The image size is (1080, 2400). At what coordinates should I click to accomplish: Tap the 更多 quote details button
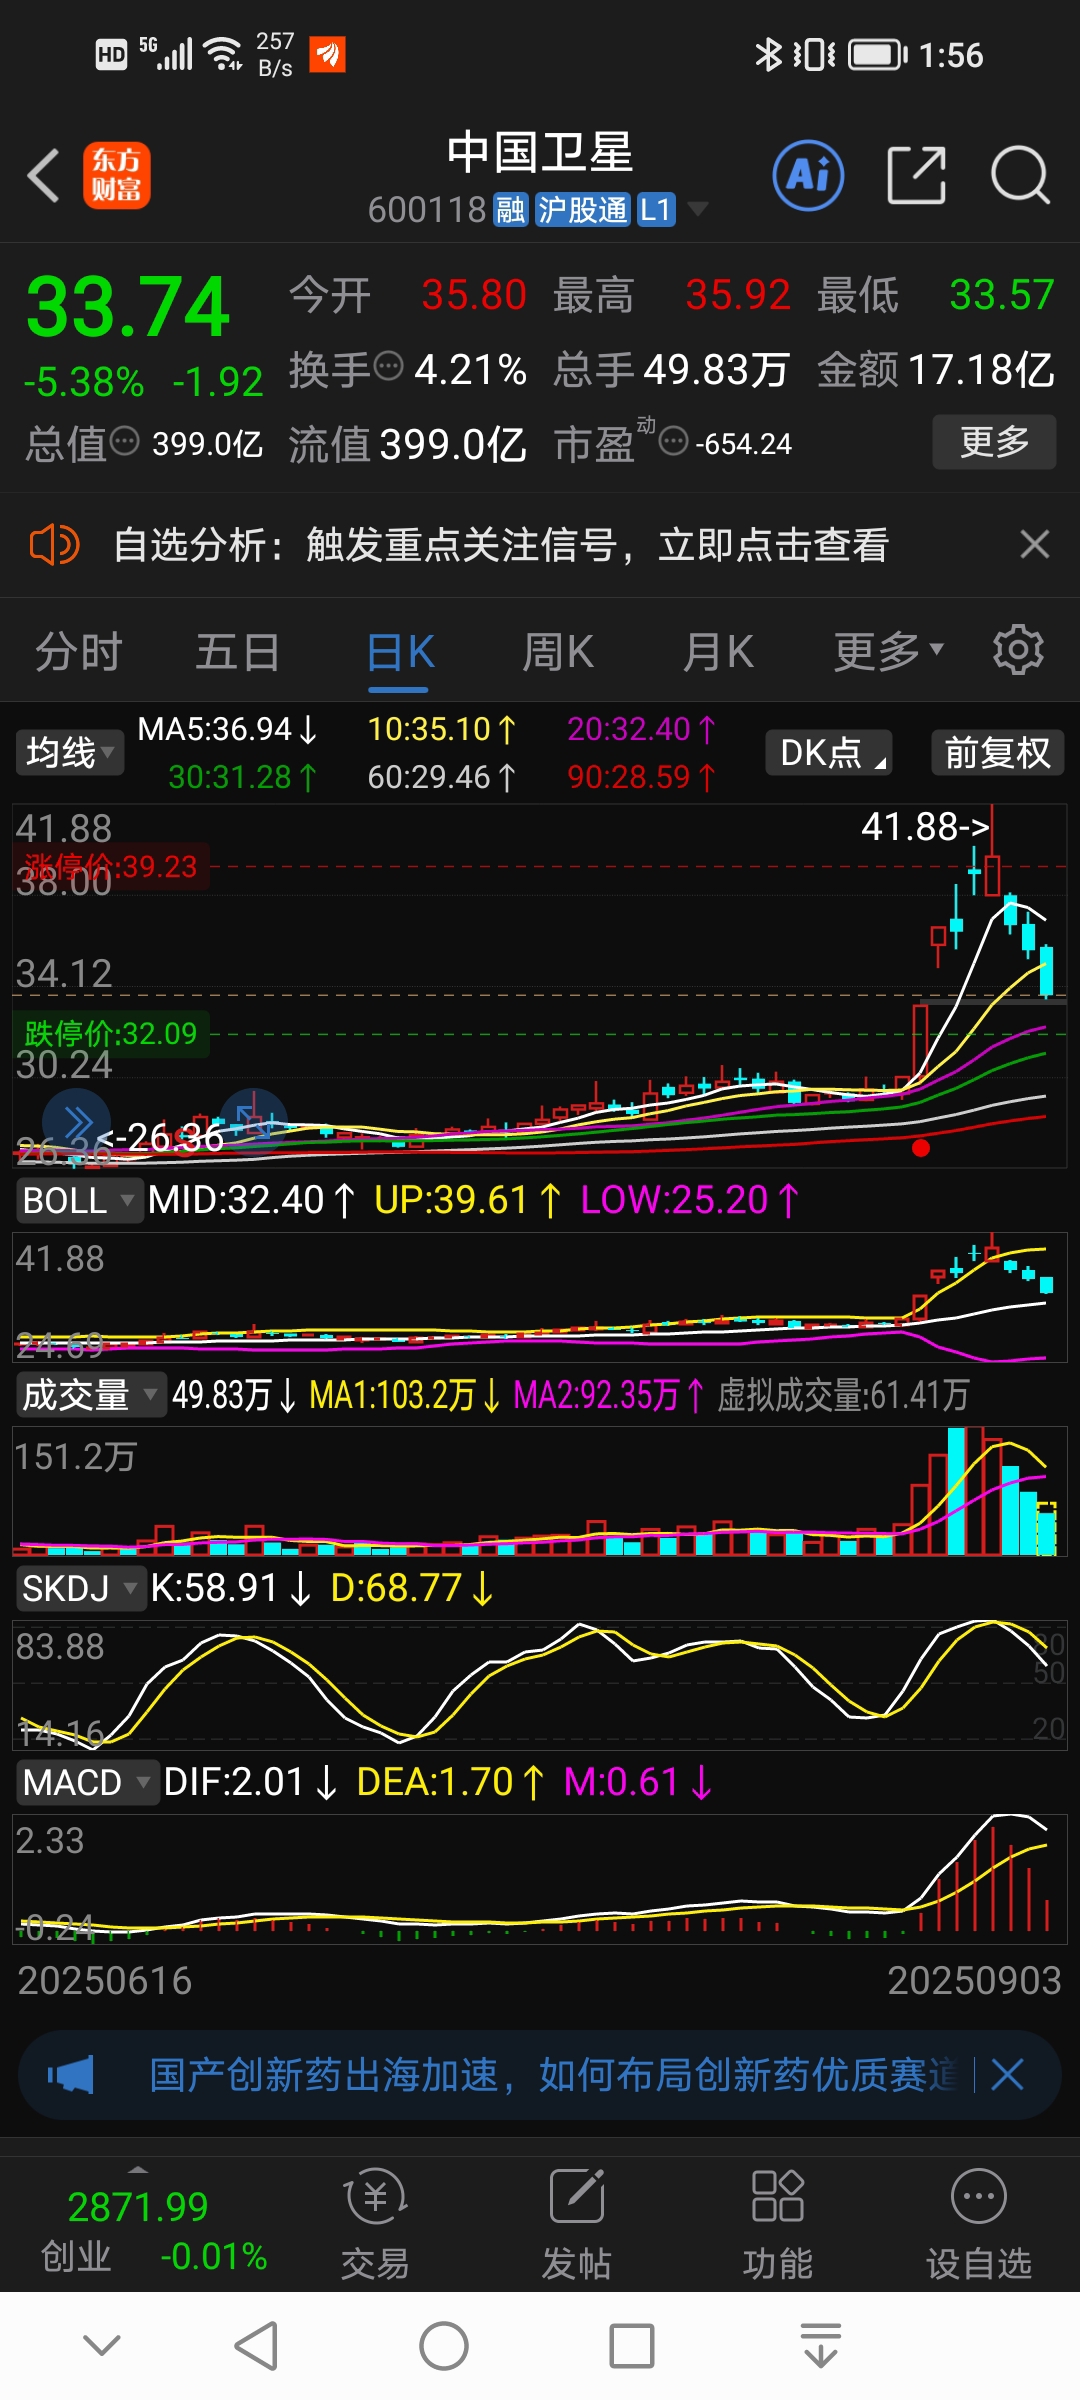(x=994, y=441)
